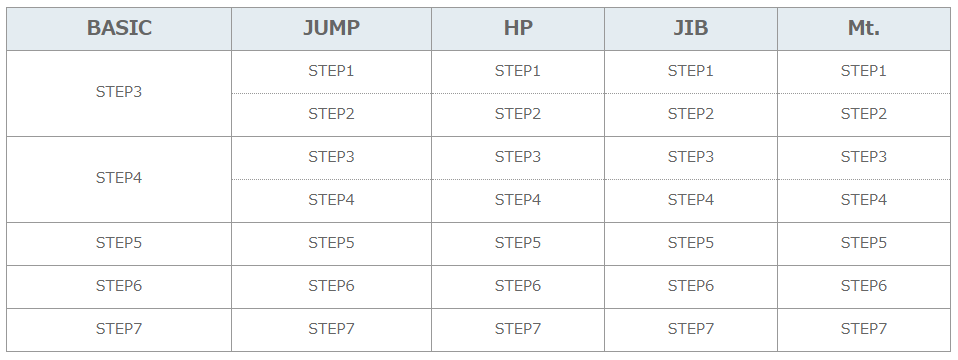This screenshot has width=958, height=360.
Task: Click STEP4 in the JUMP column
Action: point(331,200)
